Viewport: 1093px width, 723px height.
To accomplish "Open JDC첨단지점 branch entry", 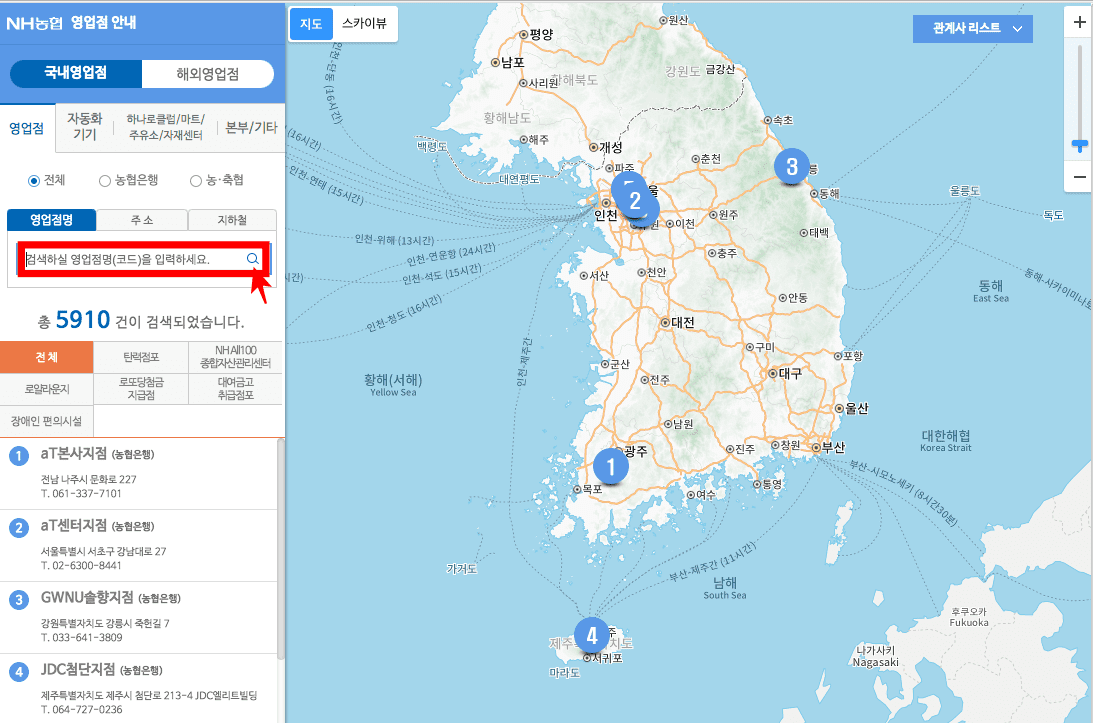I will pyautogui.click(x=139, y=689).
